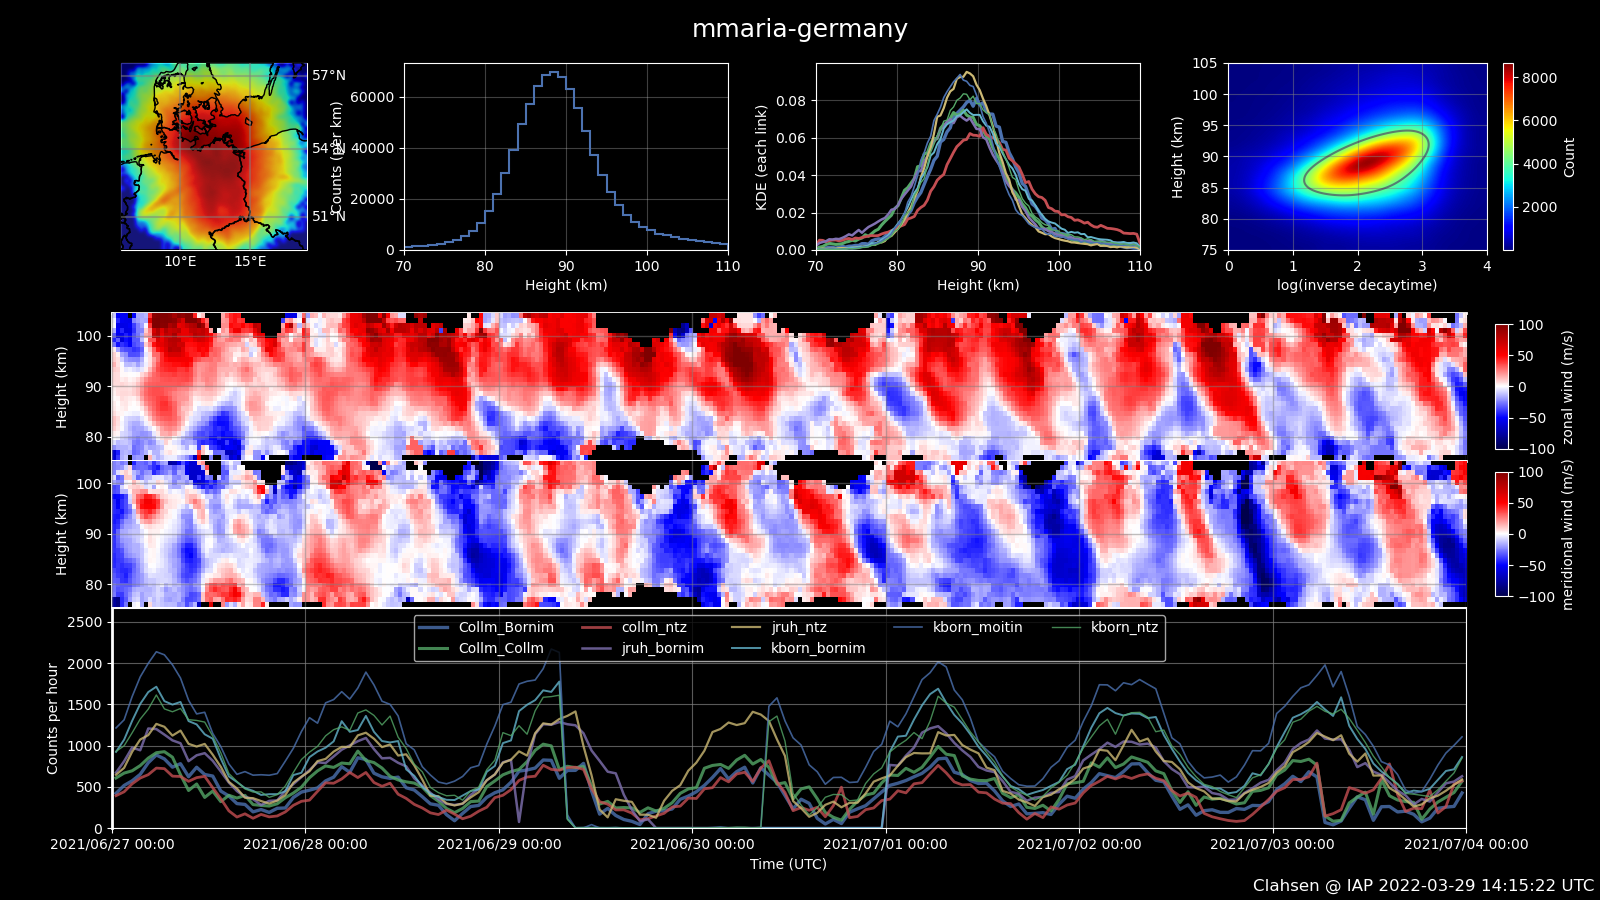This screenshot has height=900, width=1600.
Task: Click the Count rainbow colorbar
Action: tap(1508, 157)
